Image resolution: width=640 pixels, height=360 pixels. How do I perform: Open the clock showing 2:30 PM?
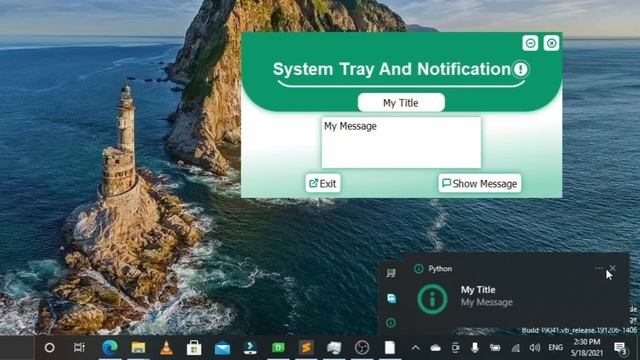587,347
